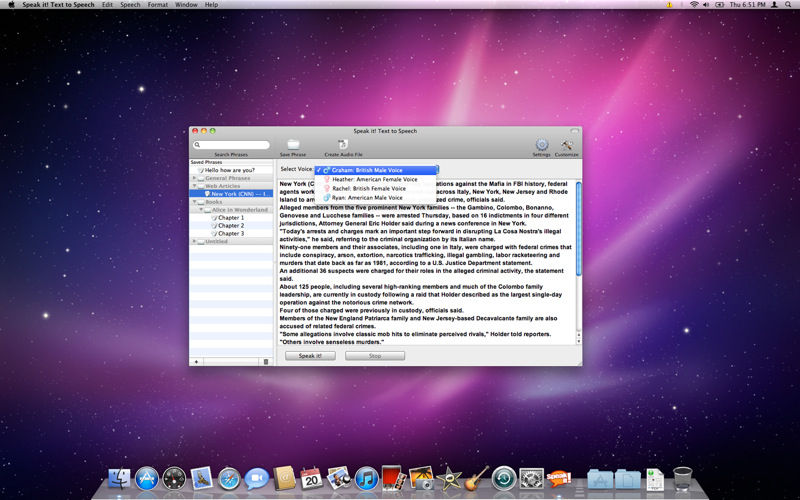Launch iTunes from the dock
Image resolution: width=800 pixels, height=500 pixels.
pos(366,479)
